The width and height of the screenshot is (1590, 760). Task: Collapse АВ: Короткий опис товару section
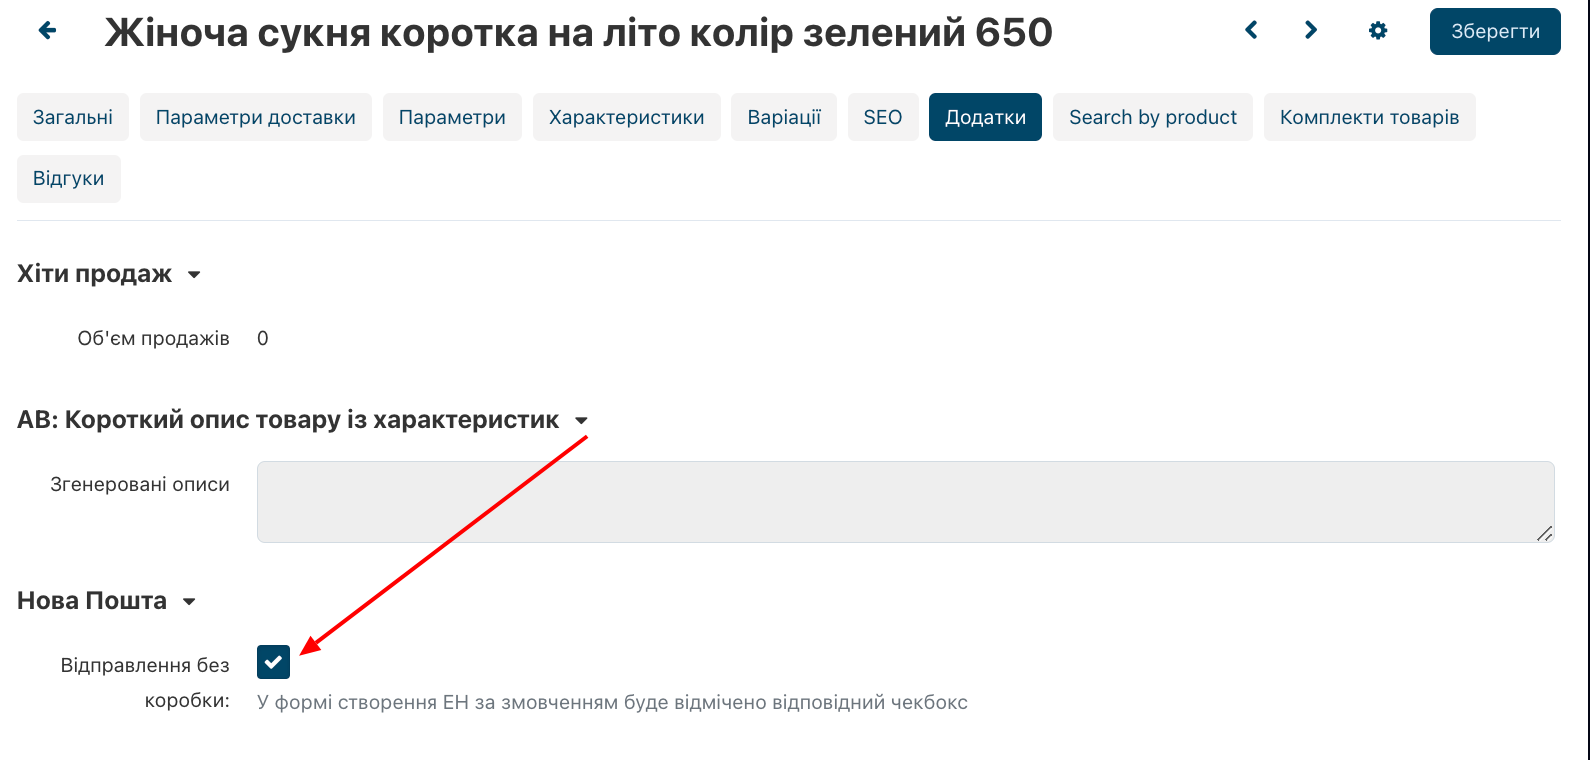[581, 421]
